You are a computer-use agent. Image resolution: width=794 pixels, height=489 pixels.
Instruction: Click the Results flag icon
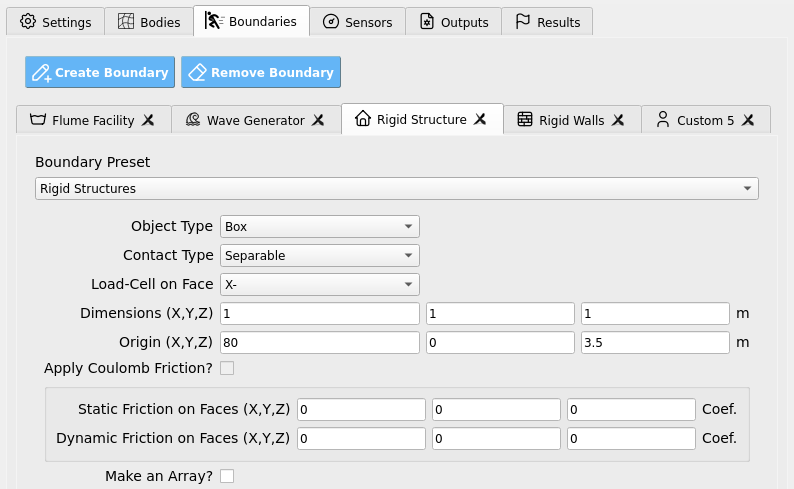click(522, 22)
